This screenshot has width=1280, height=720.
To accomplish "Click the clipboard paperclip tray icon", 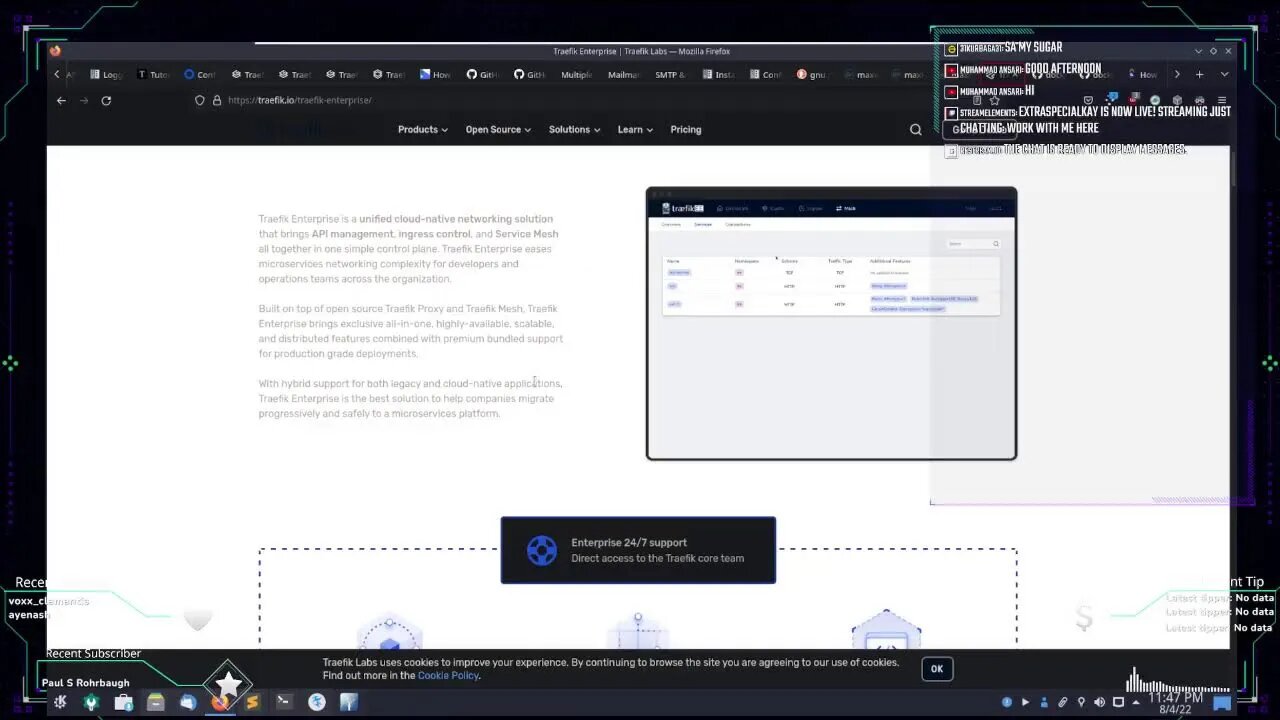I will 1062,702.
